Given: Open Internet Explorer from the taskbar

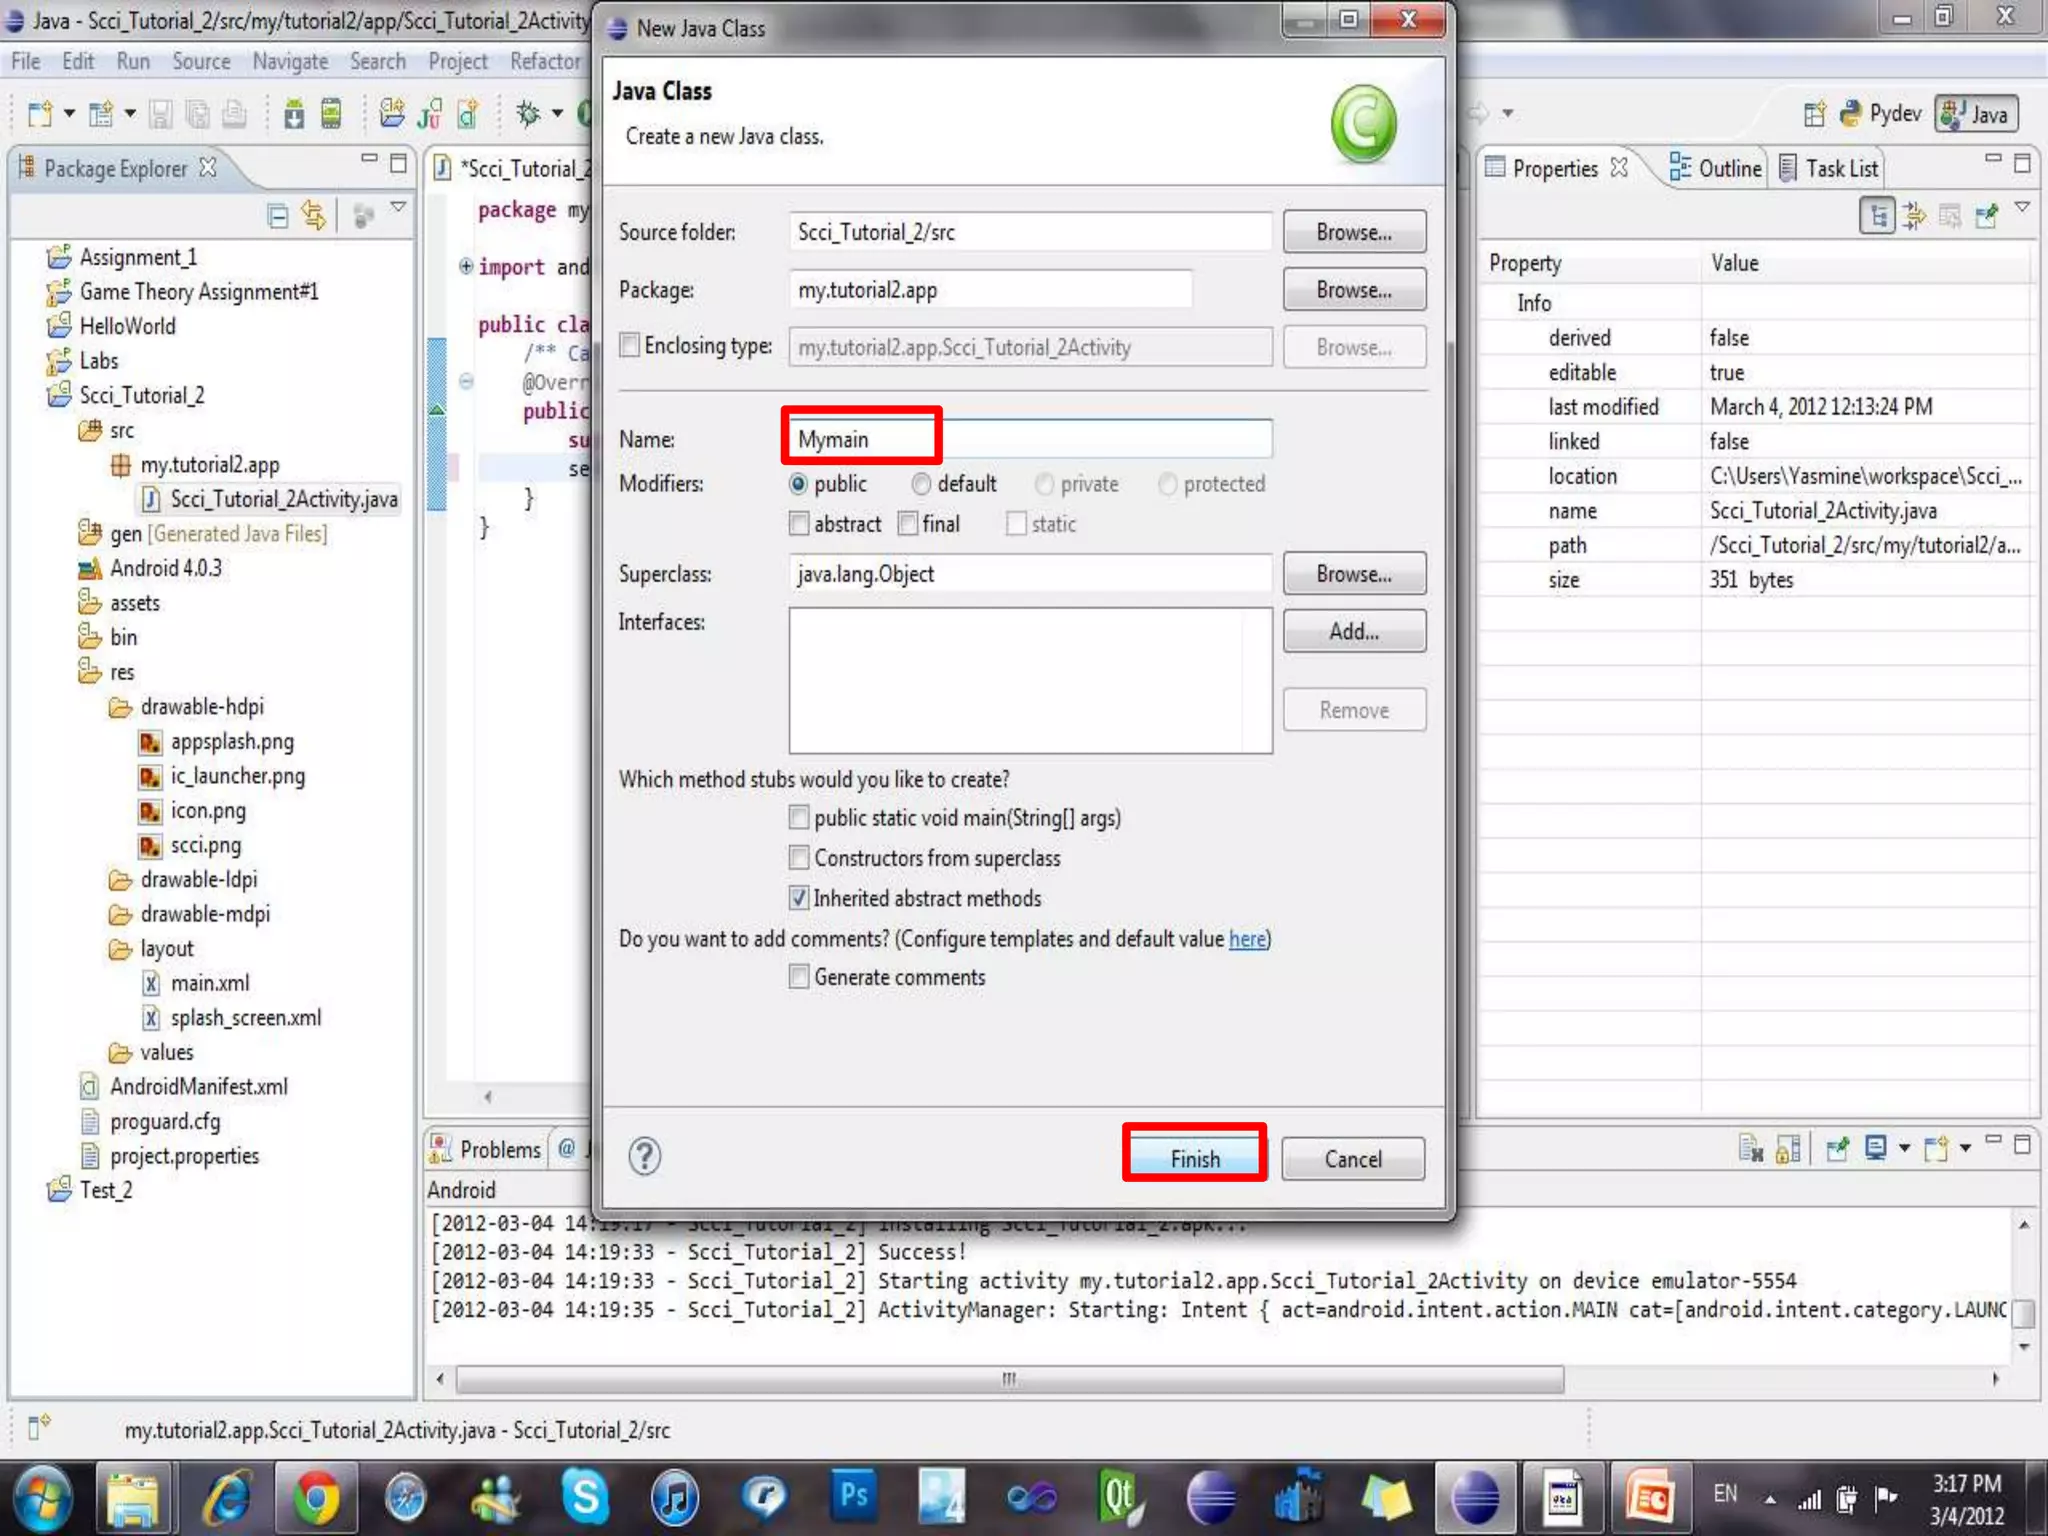Looking at the screenshot, I should (x=228, y=1499).
